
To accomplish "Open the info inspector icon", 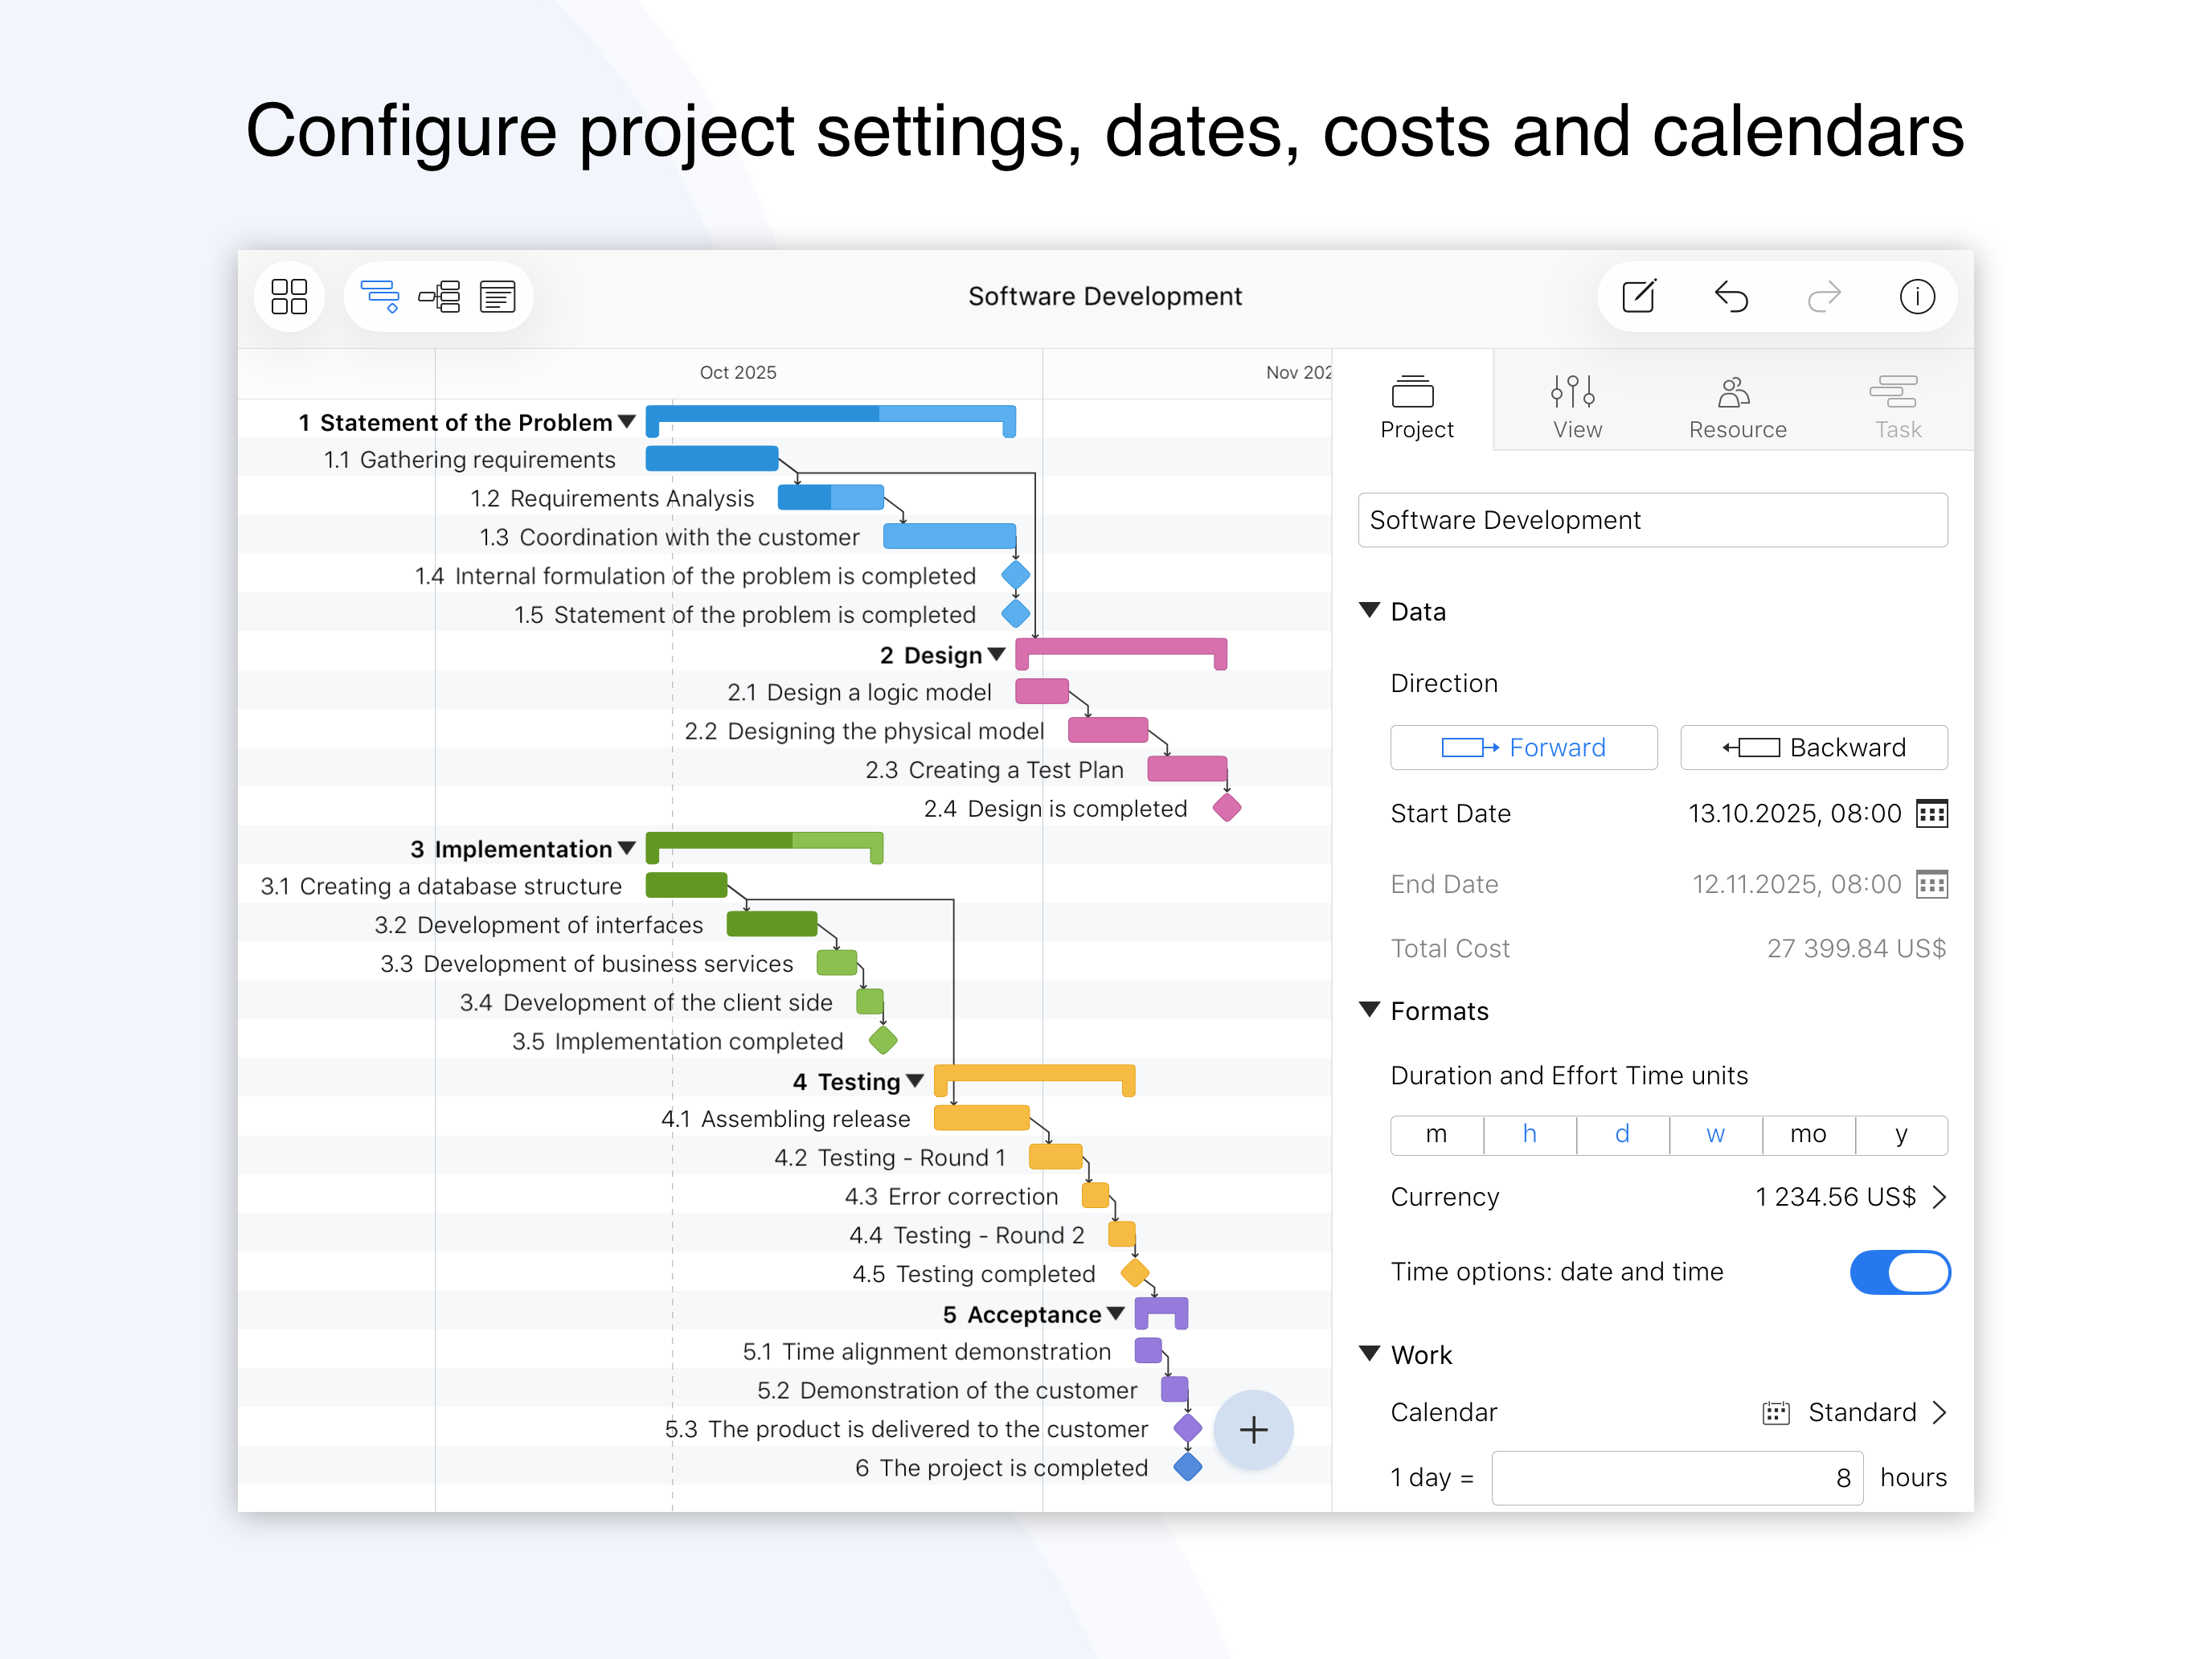I will point(1917,296).
